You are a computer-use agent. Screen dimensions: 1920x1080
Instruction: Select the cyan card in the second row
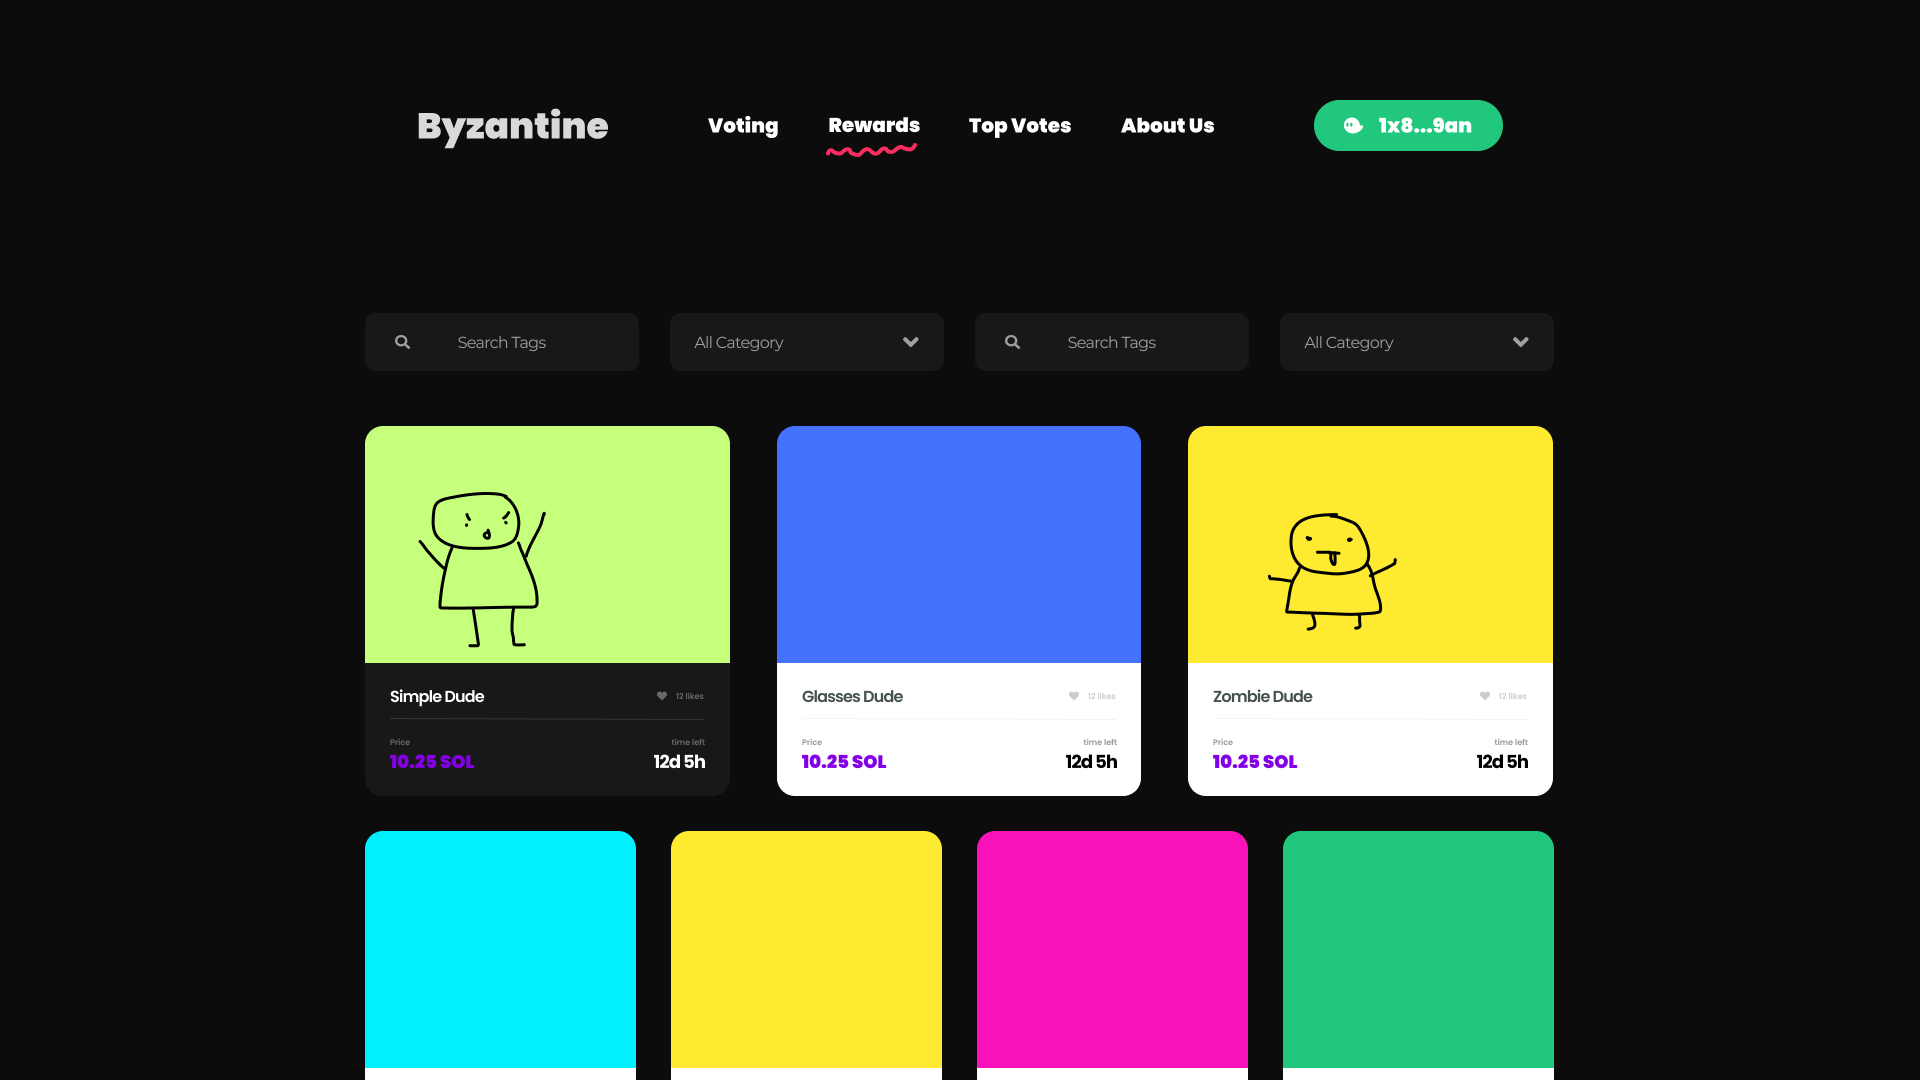(500, 949)
